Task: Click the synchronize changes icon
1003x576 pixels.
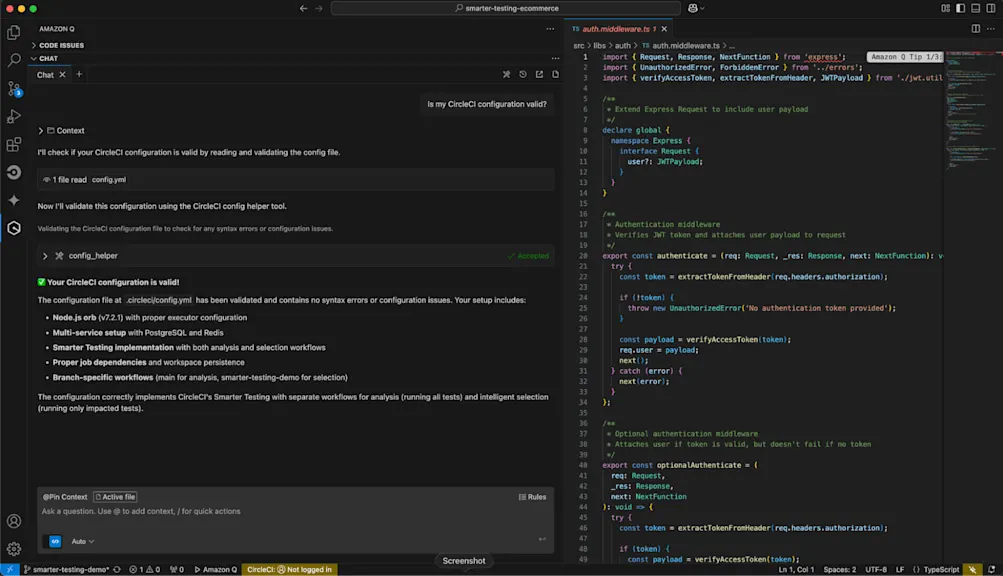Action: click(116, 569)
